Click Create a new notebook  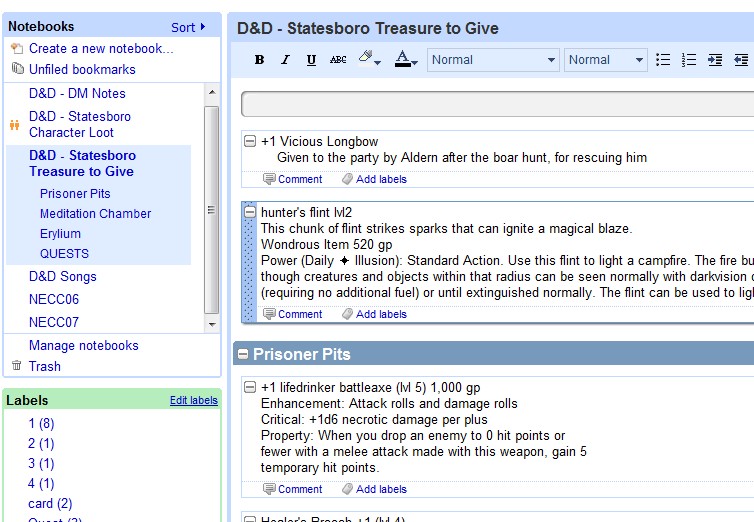tap(101, 49)
